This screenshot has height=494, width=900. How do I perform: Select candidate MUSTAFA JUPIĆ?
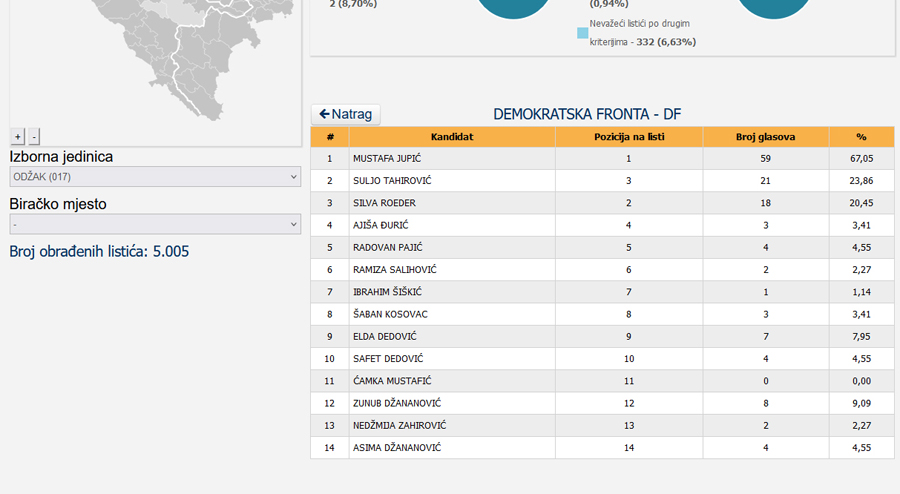click(x=387, y=158)
